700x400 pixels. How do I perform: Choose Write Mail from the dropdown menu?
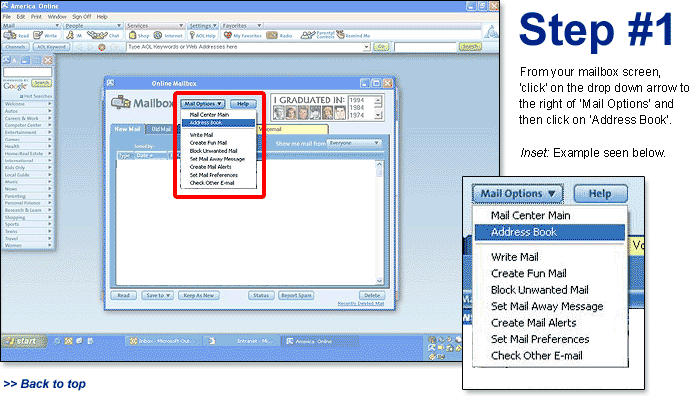[201, 134]
